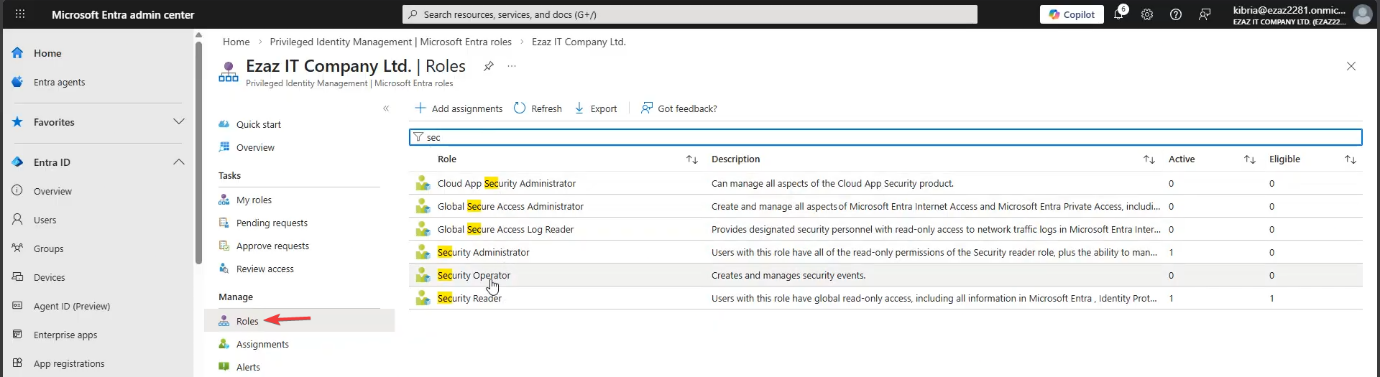Open Security Reader role
Viewport: 1380px width, 377px height.
tap(469, 298)
